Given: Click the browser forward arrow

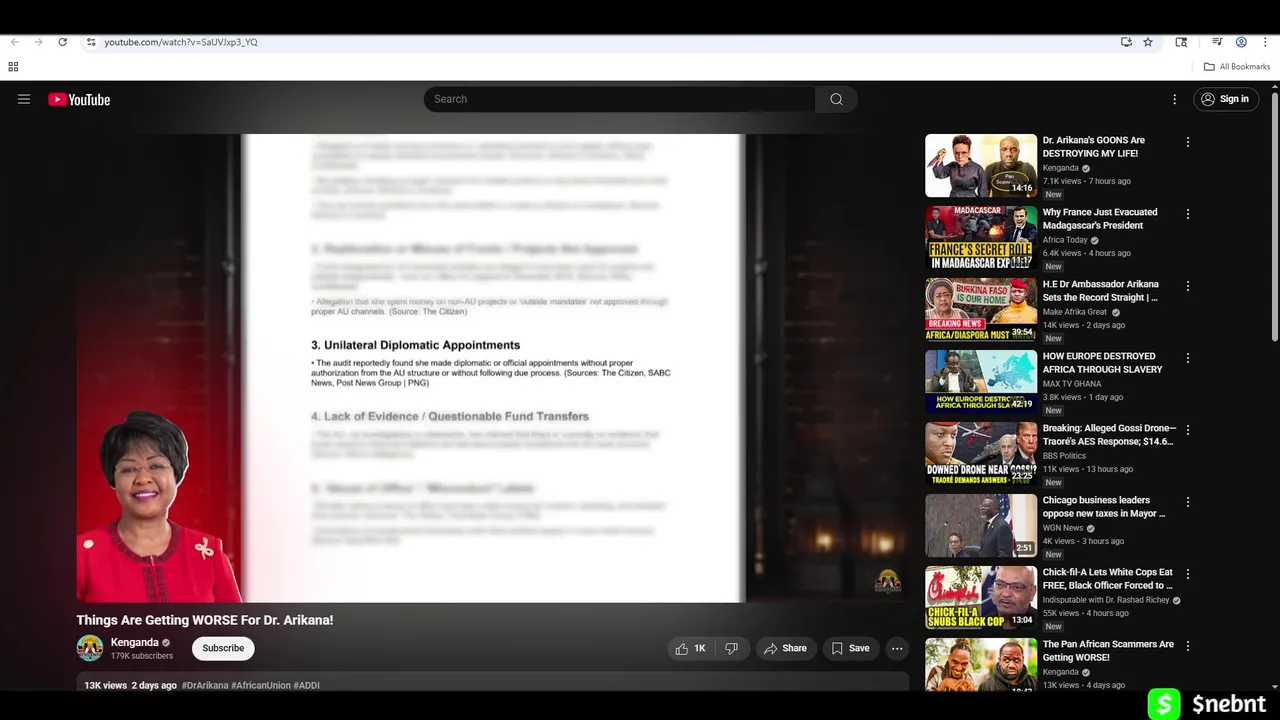Looking at the screenshot, I should [x=38, y=42].
